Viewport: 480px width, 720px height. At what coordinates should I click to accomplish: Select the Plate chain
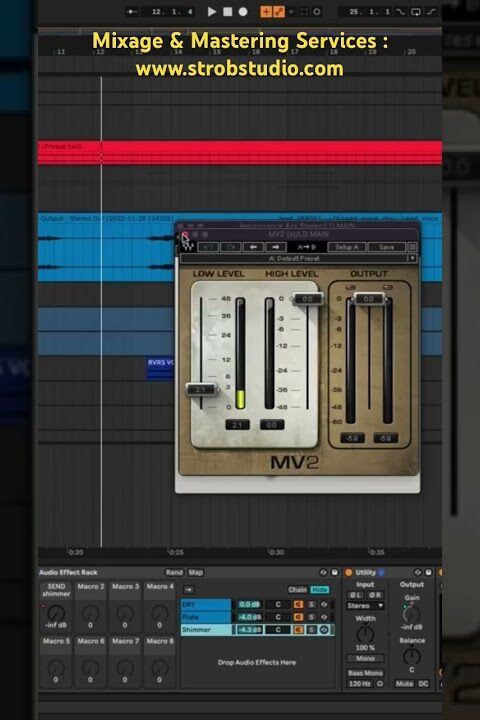point(206,617)
